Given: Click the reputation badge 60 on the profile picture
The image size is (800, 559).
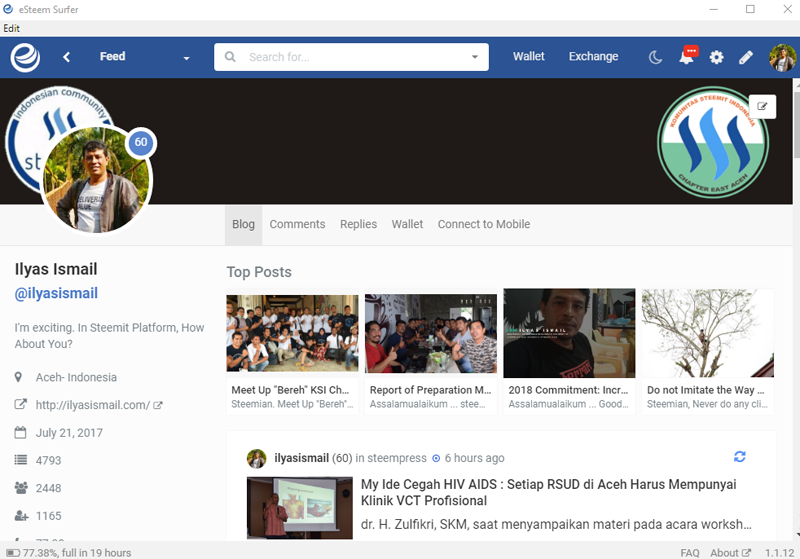Looking at the screenshot, I should click(x=141, y=142).
